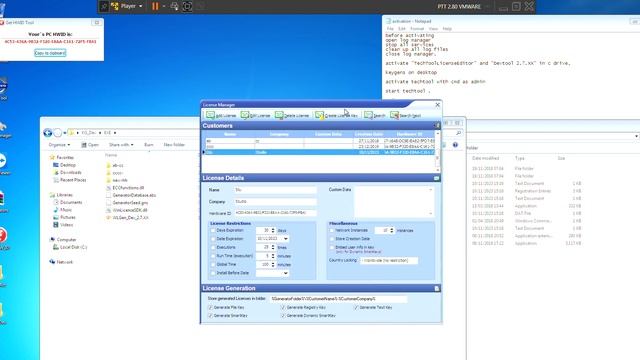
Task: Enable the Store Creation Date checkbox
Action: coord(331,239)
